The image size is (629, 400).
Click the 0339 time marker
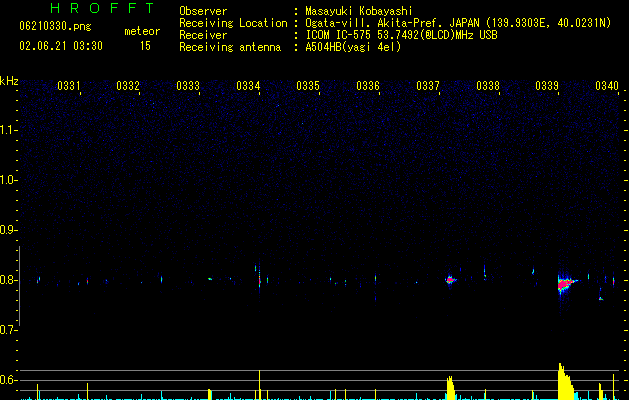point(547,86)
